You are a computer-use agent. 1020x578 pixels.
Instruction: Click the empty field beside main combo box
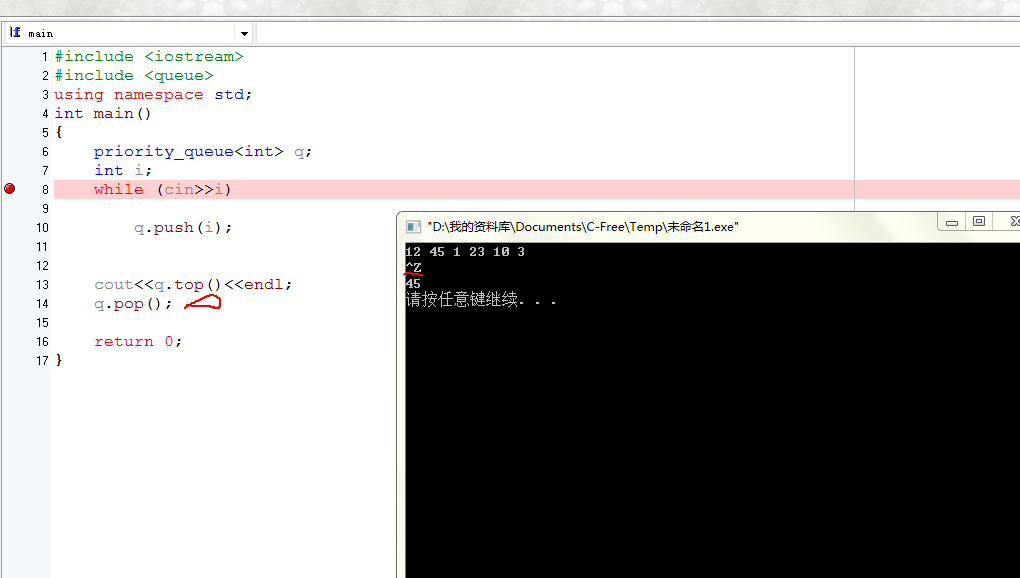pos(638,33)
